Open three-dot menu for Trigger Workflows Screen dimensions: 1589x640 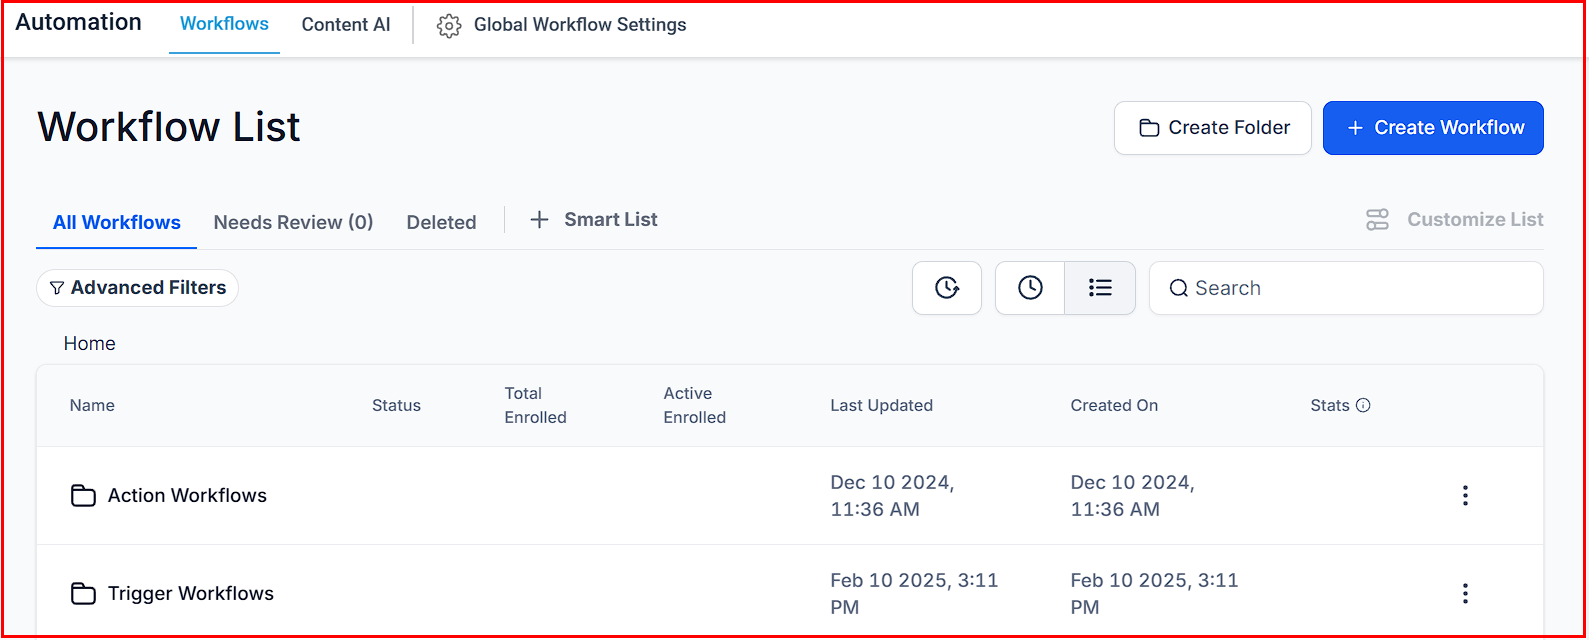pos(1465,593)
